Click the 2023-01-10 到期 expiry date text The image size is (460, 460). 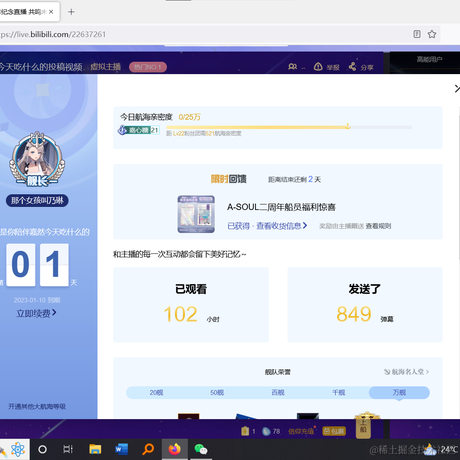(x=37, y=300)
